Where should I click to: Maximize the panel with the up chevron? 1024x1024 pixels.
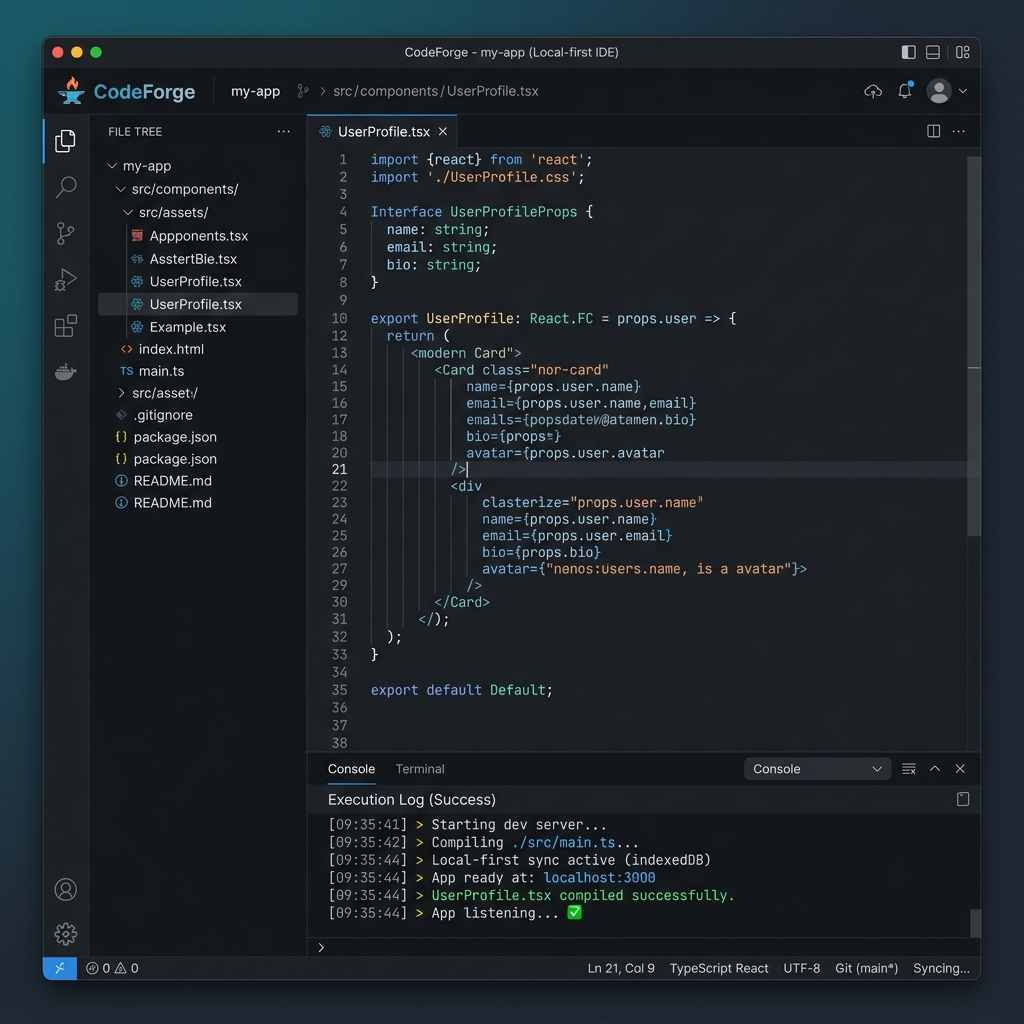pos(935,769)
